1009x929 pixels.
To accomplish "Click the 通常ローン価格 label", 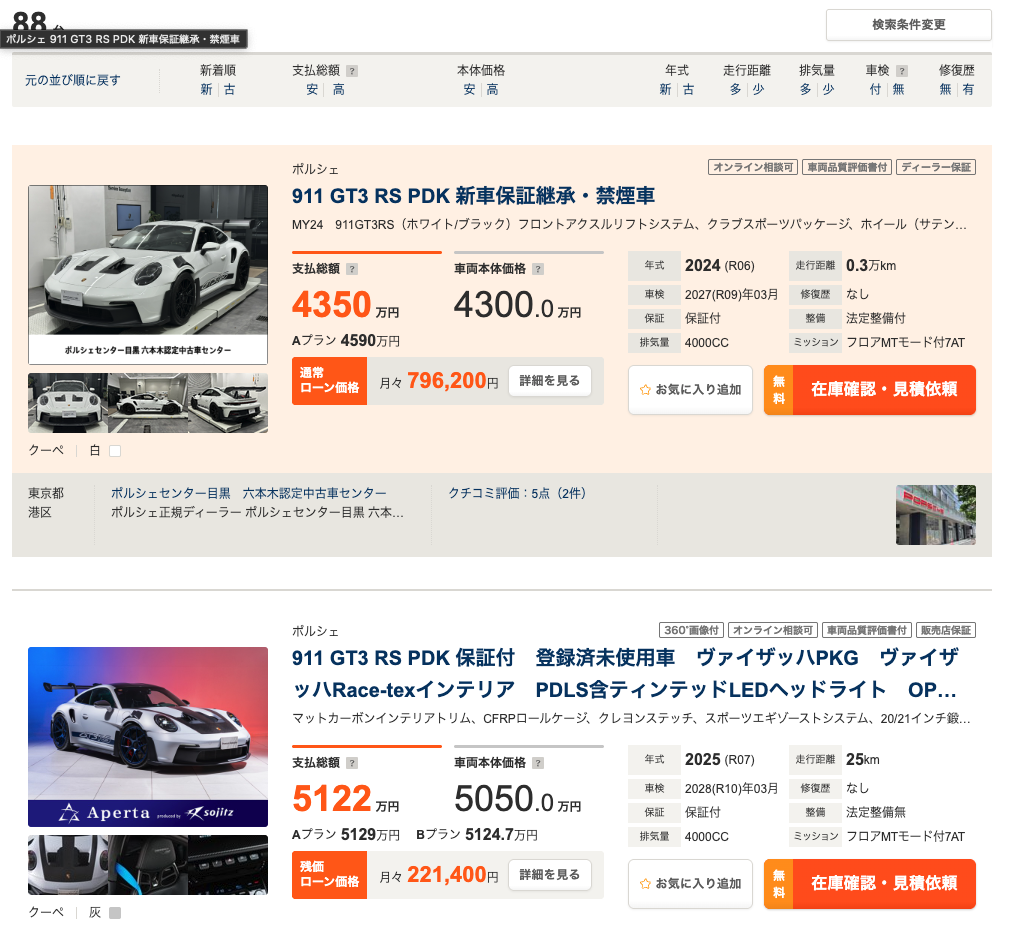I will (329, 381).
